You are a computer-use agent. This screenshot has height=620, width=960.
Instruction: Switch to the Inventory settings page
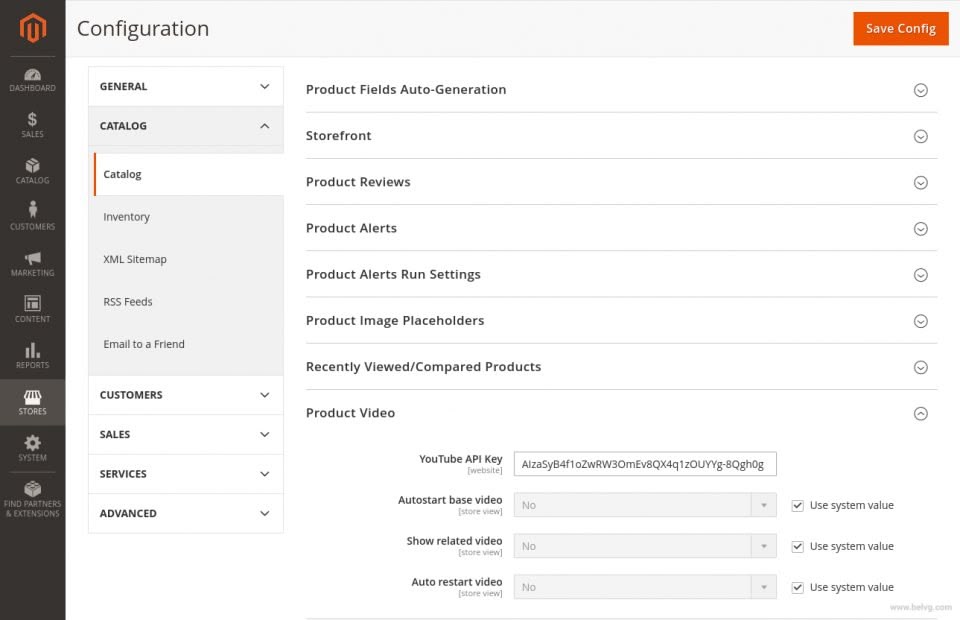(x=127, y=216)
